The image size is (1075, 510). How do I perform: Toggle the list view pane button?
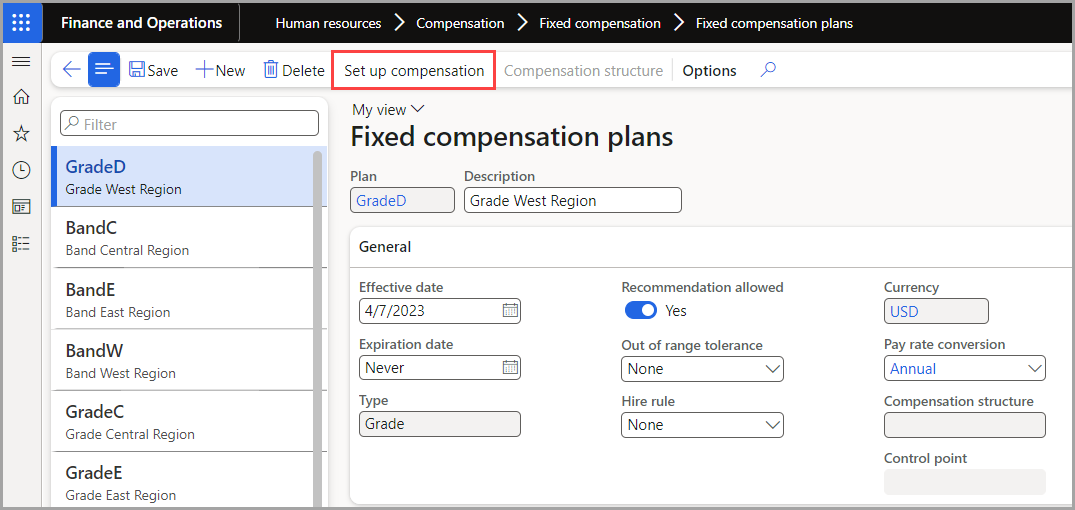pos(104,69)
